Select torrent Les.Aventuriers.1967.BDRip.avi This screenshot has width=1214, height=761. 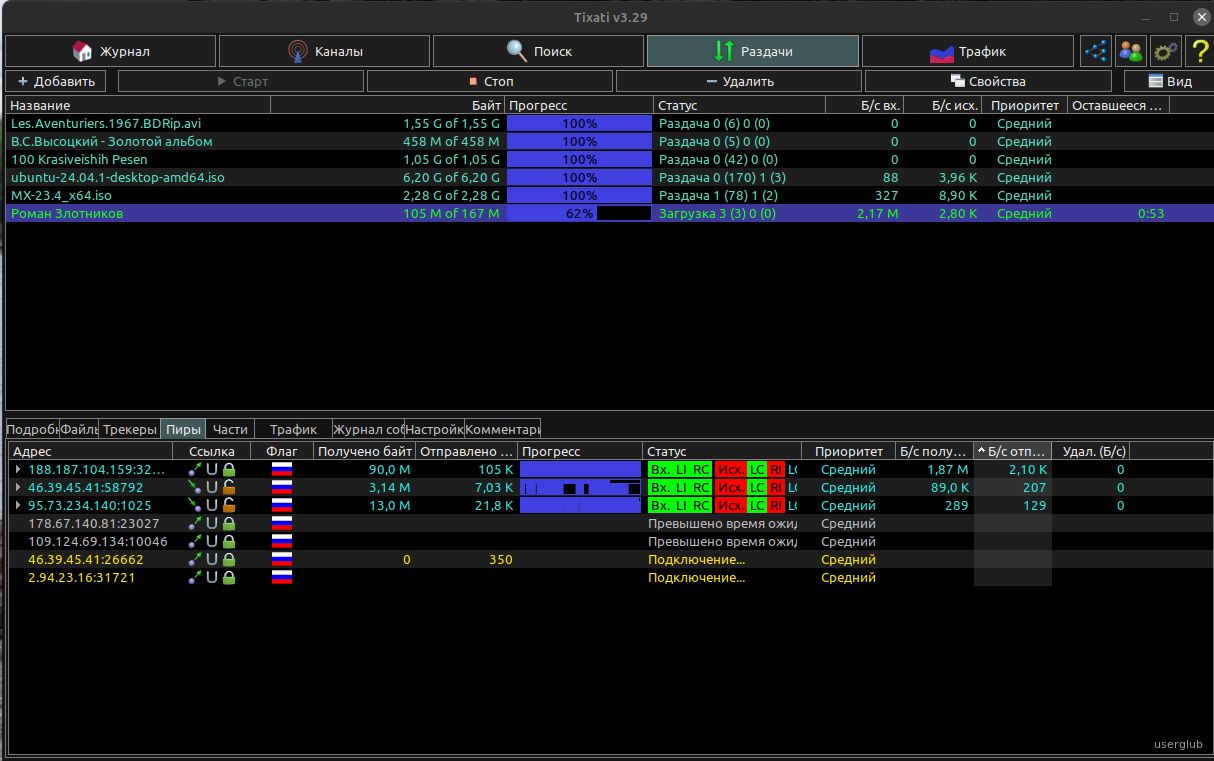(106, 124)
